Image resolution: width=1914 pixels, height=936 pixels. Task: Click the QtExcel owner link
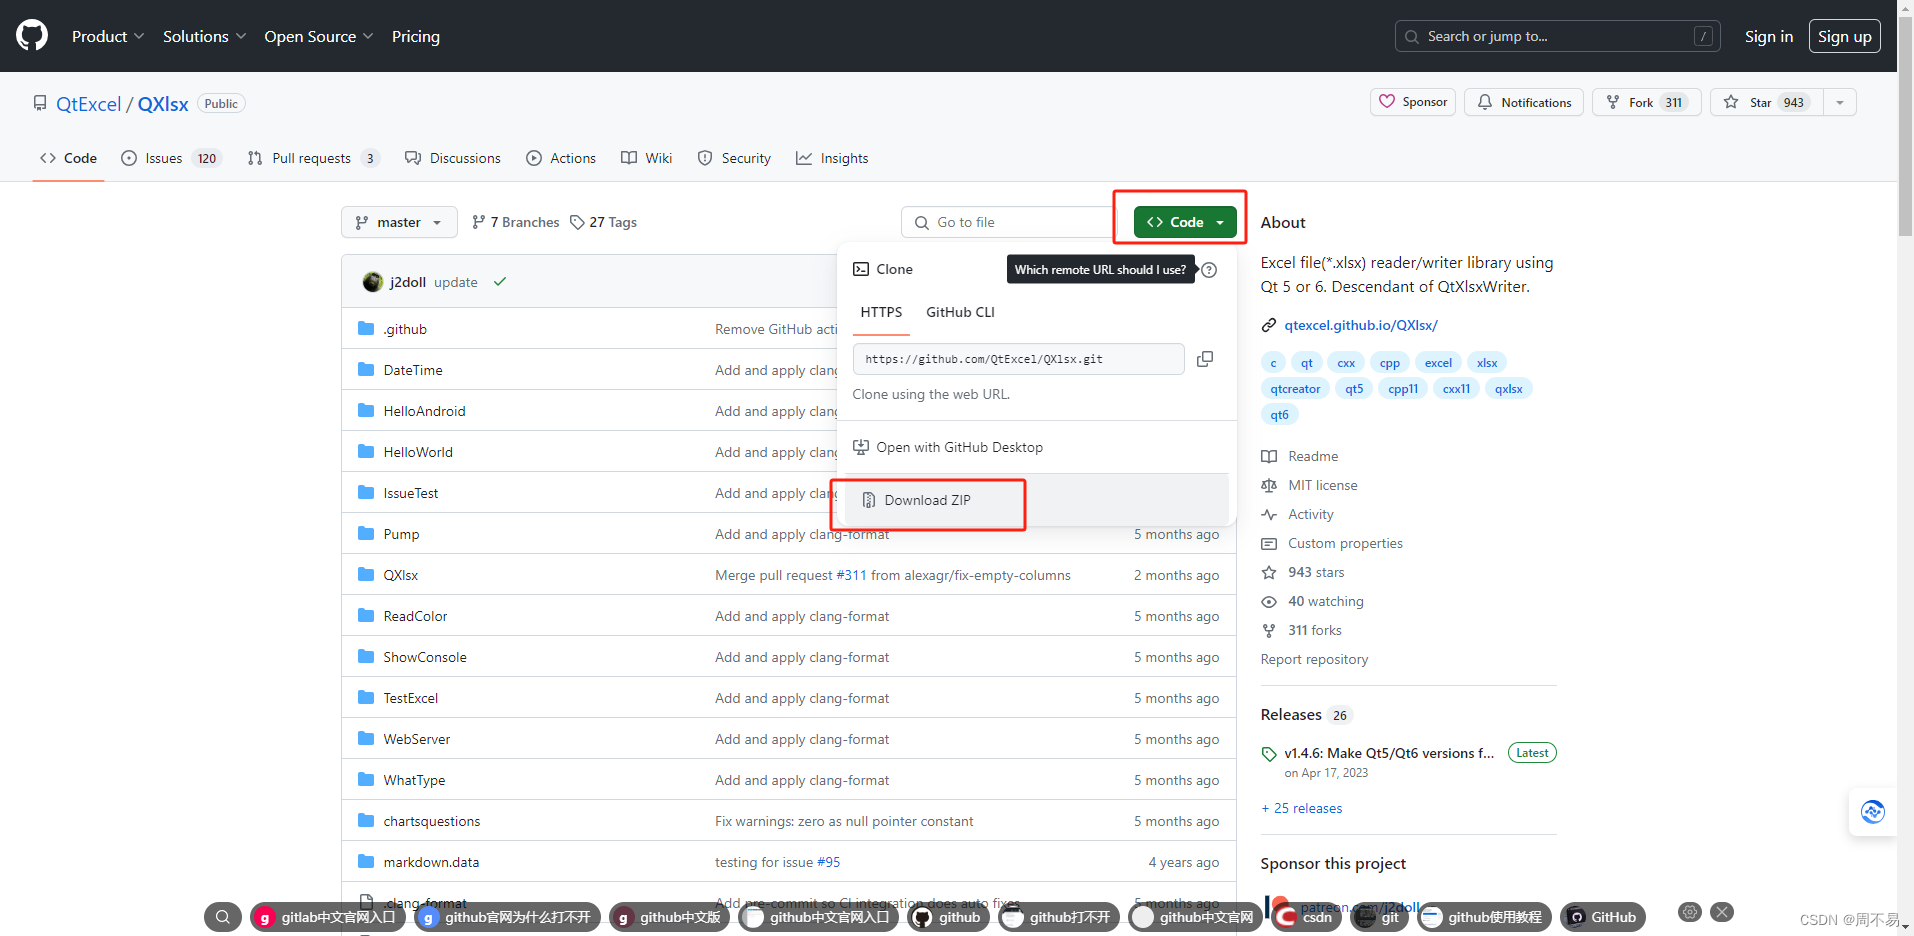88,104
